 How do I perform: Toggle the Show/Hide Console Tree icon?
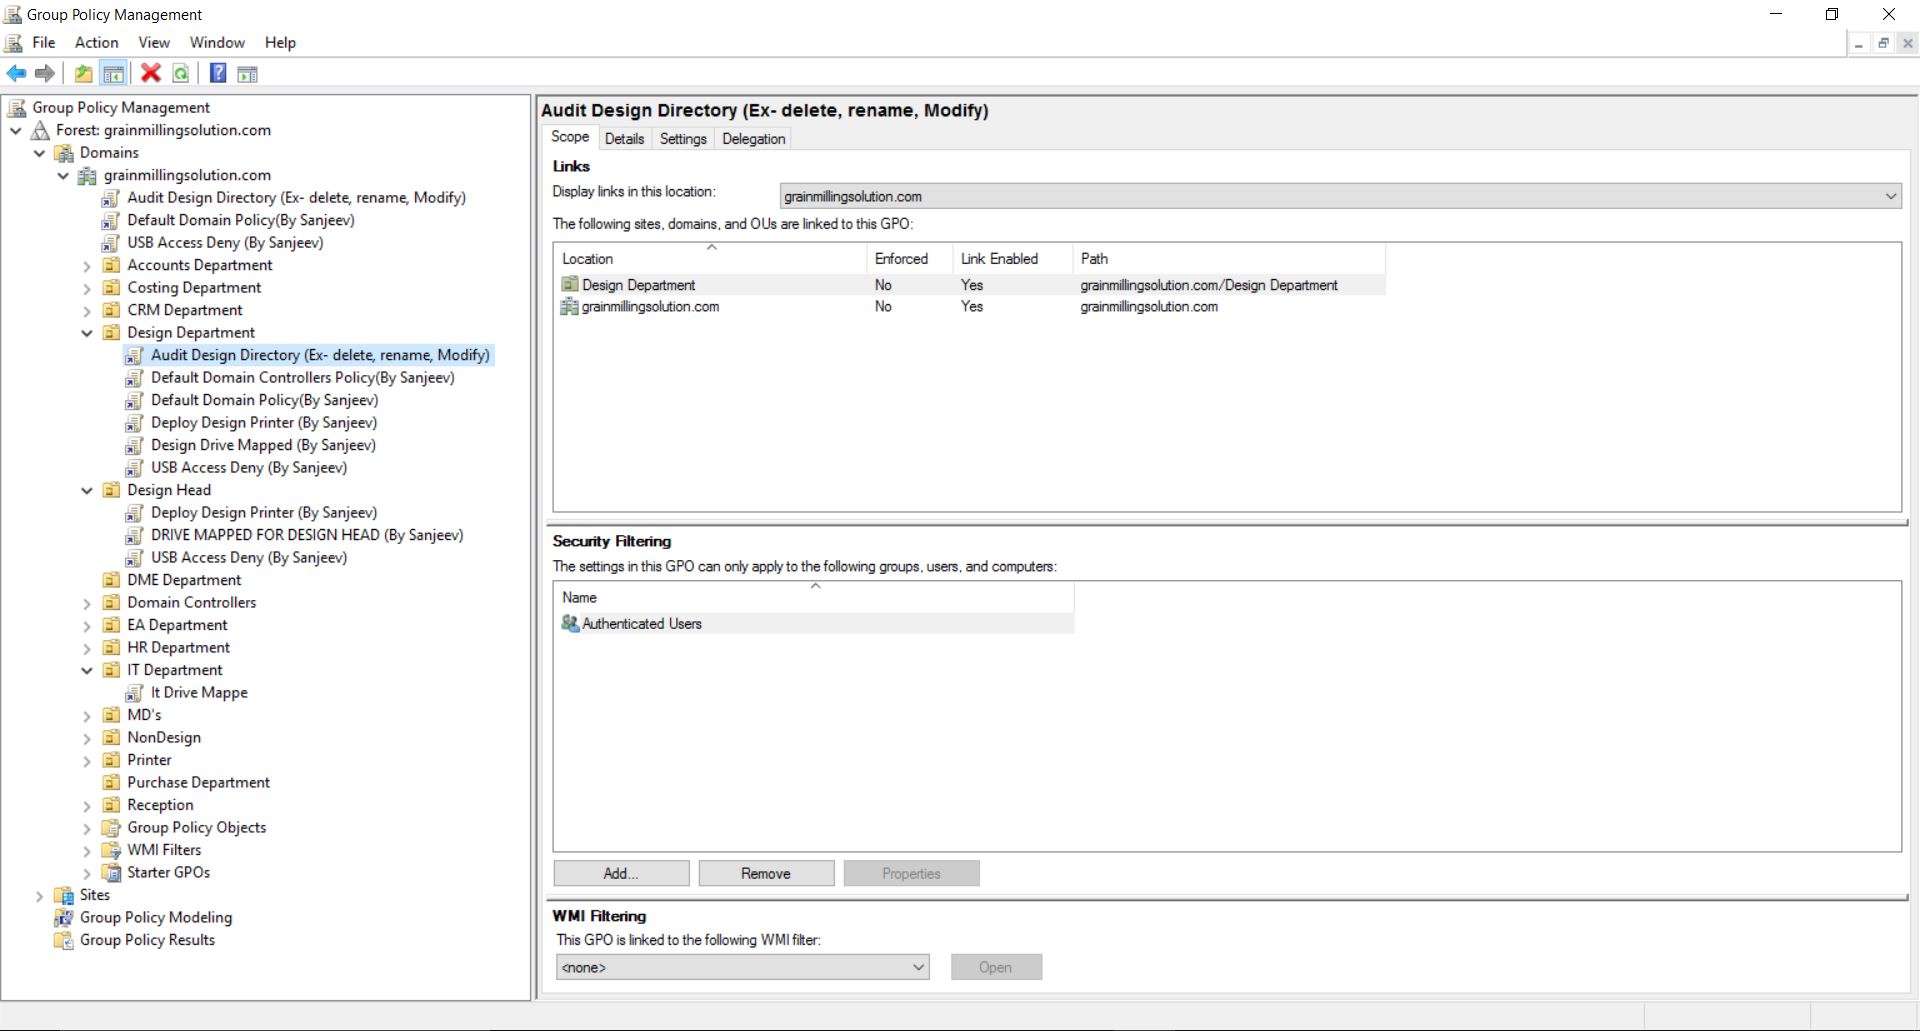click(114, 73)
